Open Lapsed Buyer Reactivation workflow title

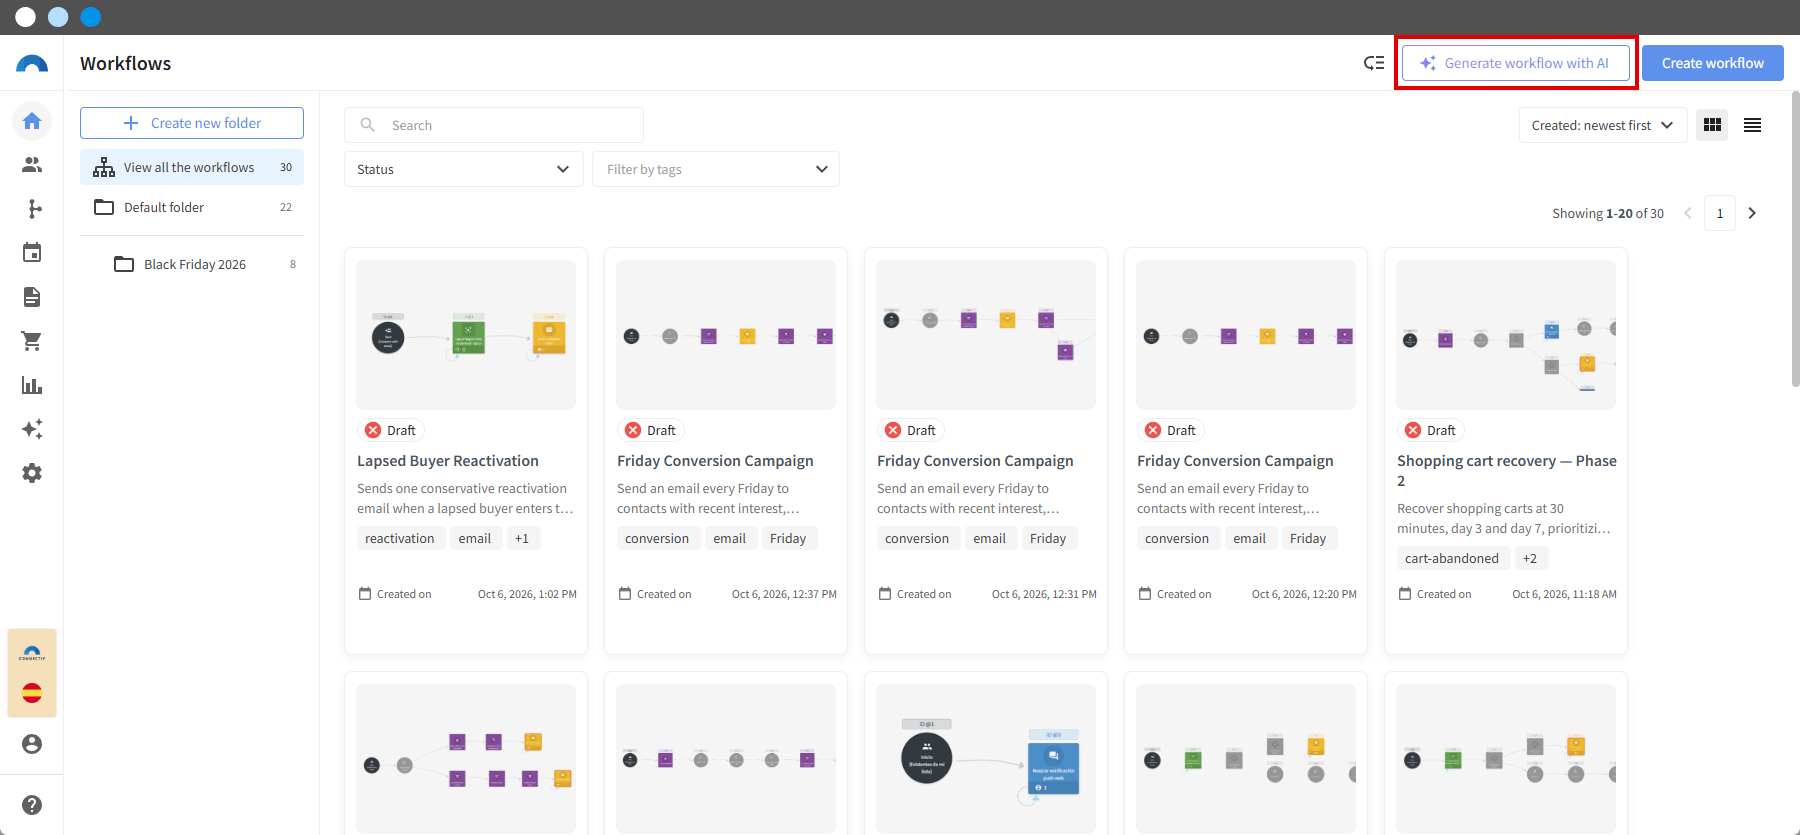point(448,461)
